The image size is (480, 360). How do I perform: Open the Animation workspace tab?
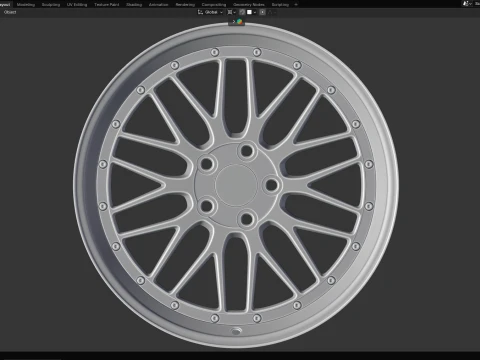tap(159, 5)
